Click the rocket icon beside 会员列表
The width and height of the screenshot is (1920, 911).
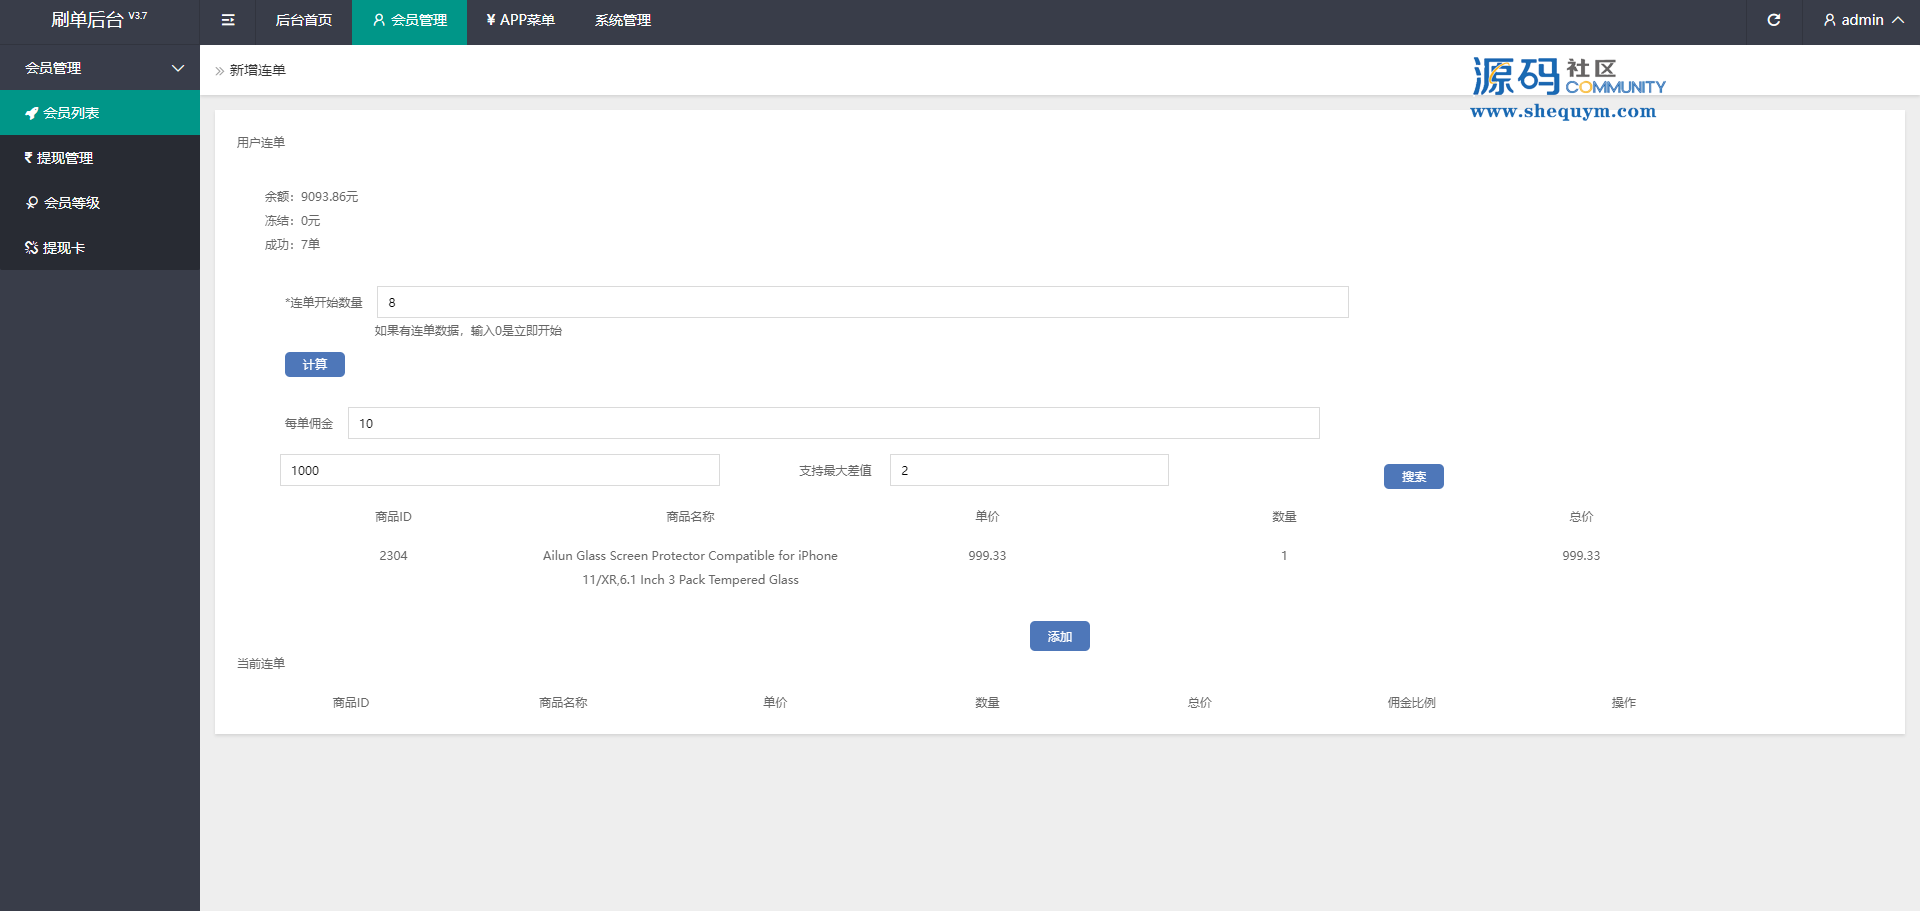[x=32, y=113]
